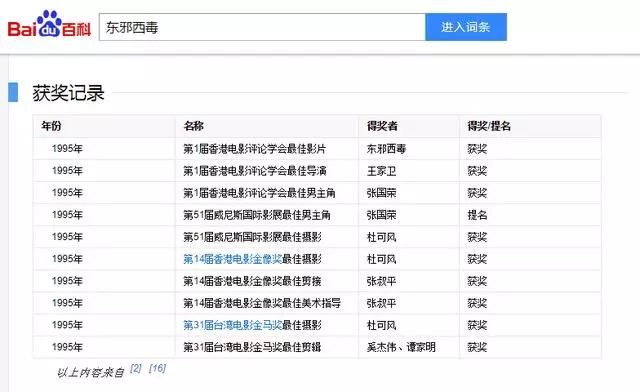
Task: Select 张国荣 in the 最佳男主角 评论学会 row
Action: 381,193
